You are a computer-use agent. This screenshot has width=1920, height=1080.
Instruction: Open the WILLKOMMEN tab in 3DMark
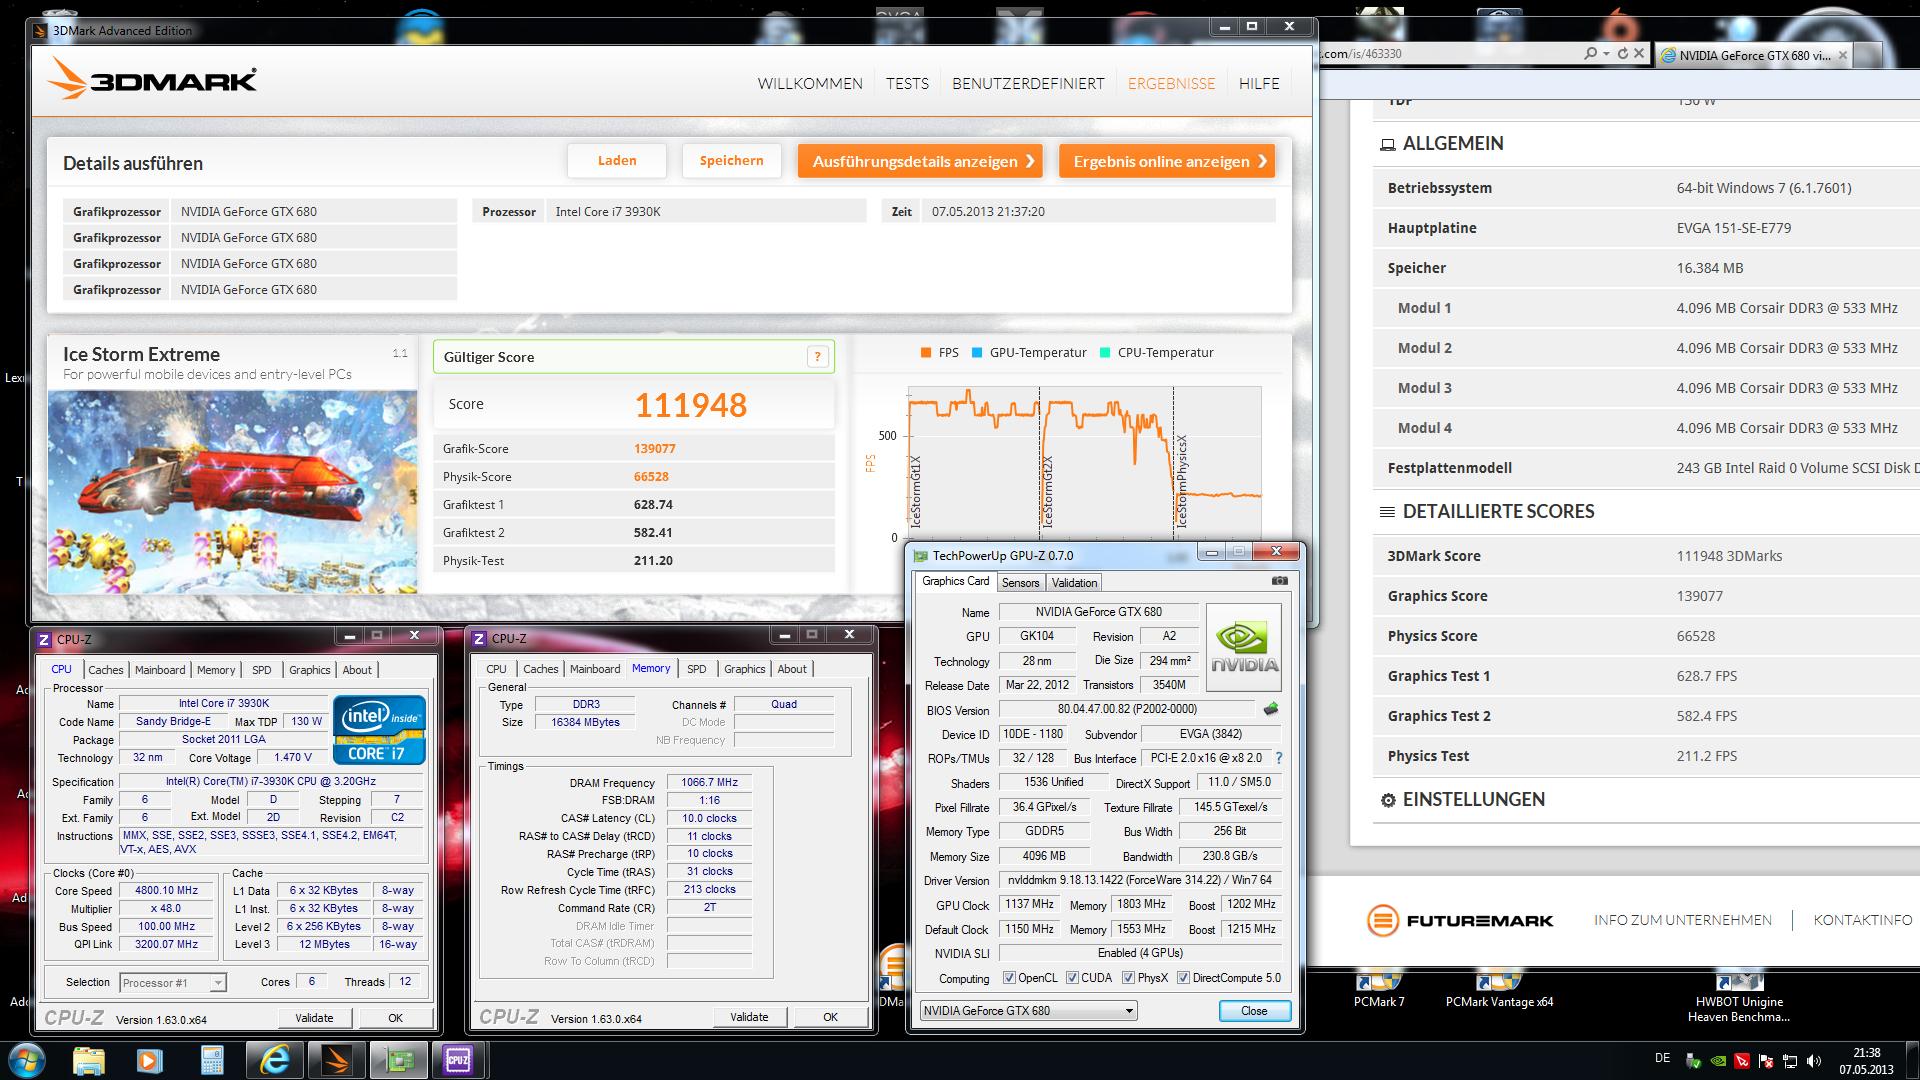click(810, 84)
